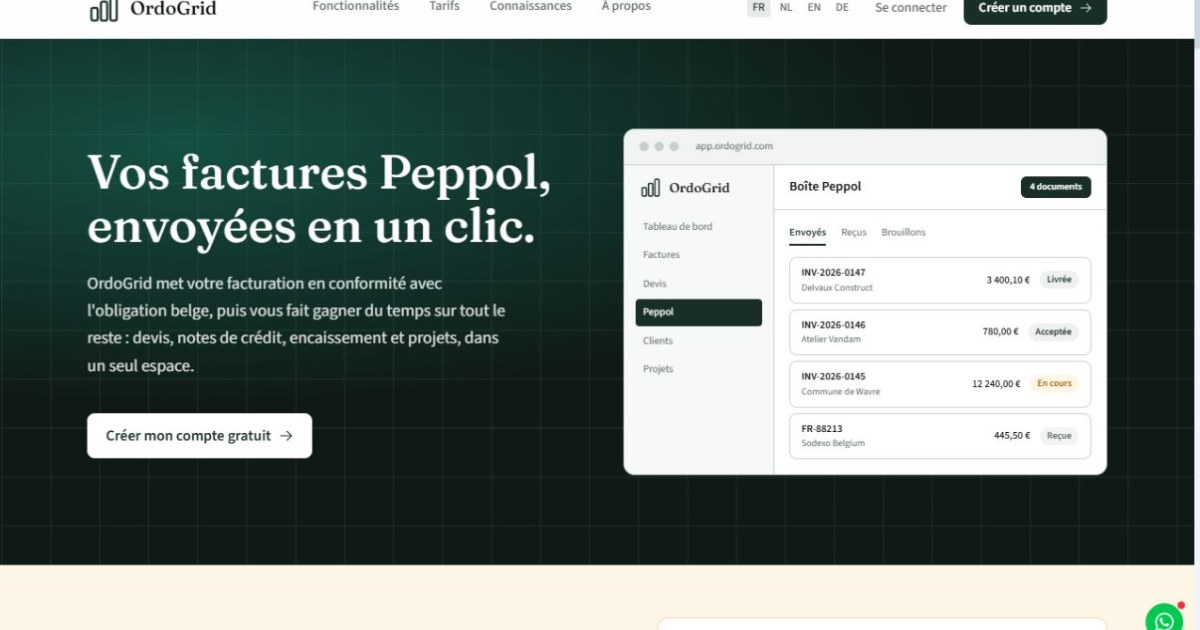This screenshot has height=630, width=1200.
Task: Open the WhatsApp chat bubble
Action: point(1164,619)
